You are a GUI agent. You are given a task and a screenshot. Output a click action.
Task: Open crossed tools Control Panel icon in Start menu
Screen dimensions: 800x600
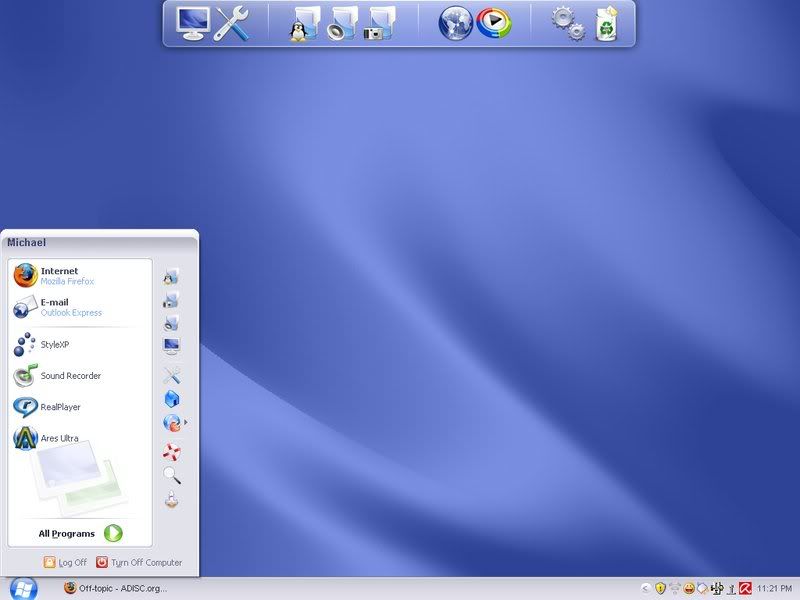(x=171, y=376)
